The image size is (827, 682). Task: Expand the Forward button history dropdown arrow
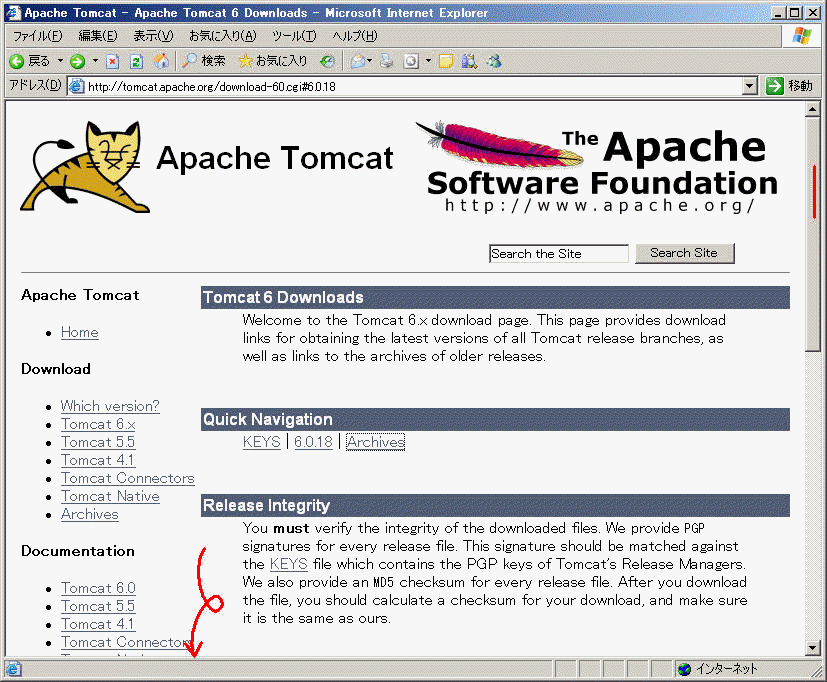point(95,61)
